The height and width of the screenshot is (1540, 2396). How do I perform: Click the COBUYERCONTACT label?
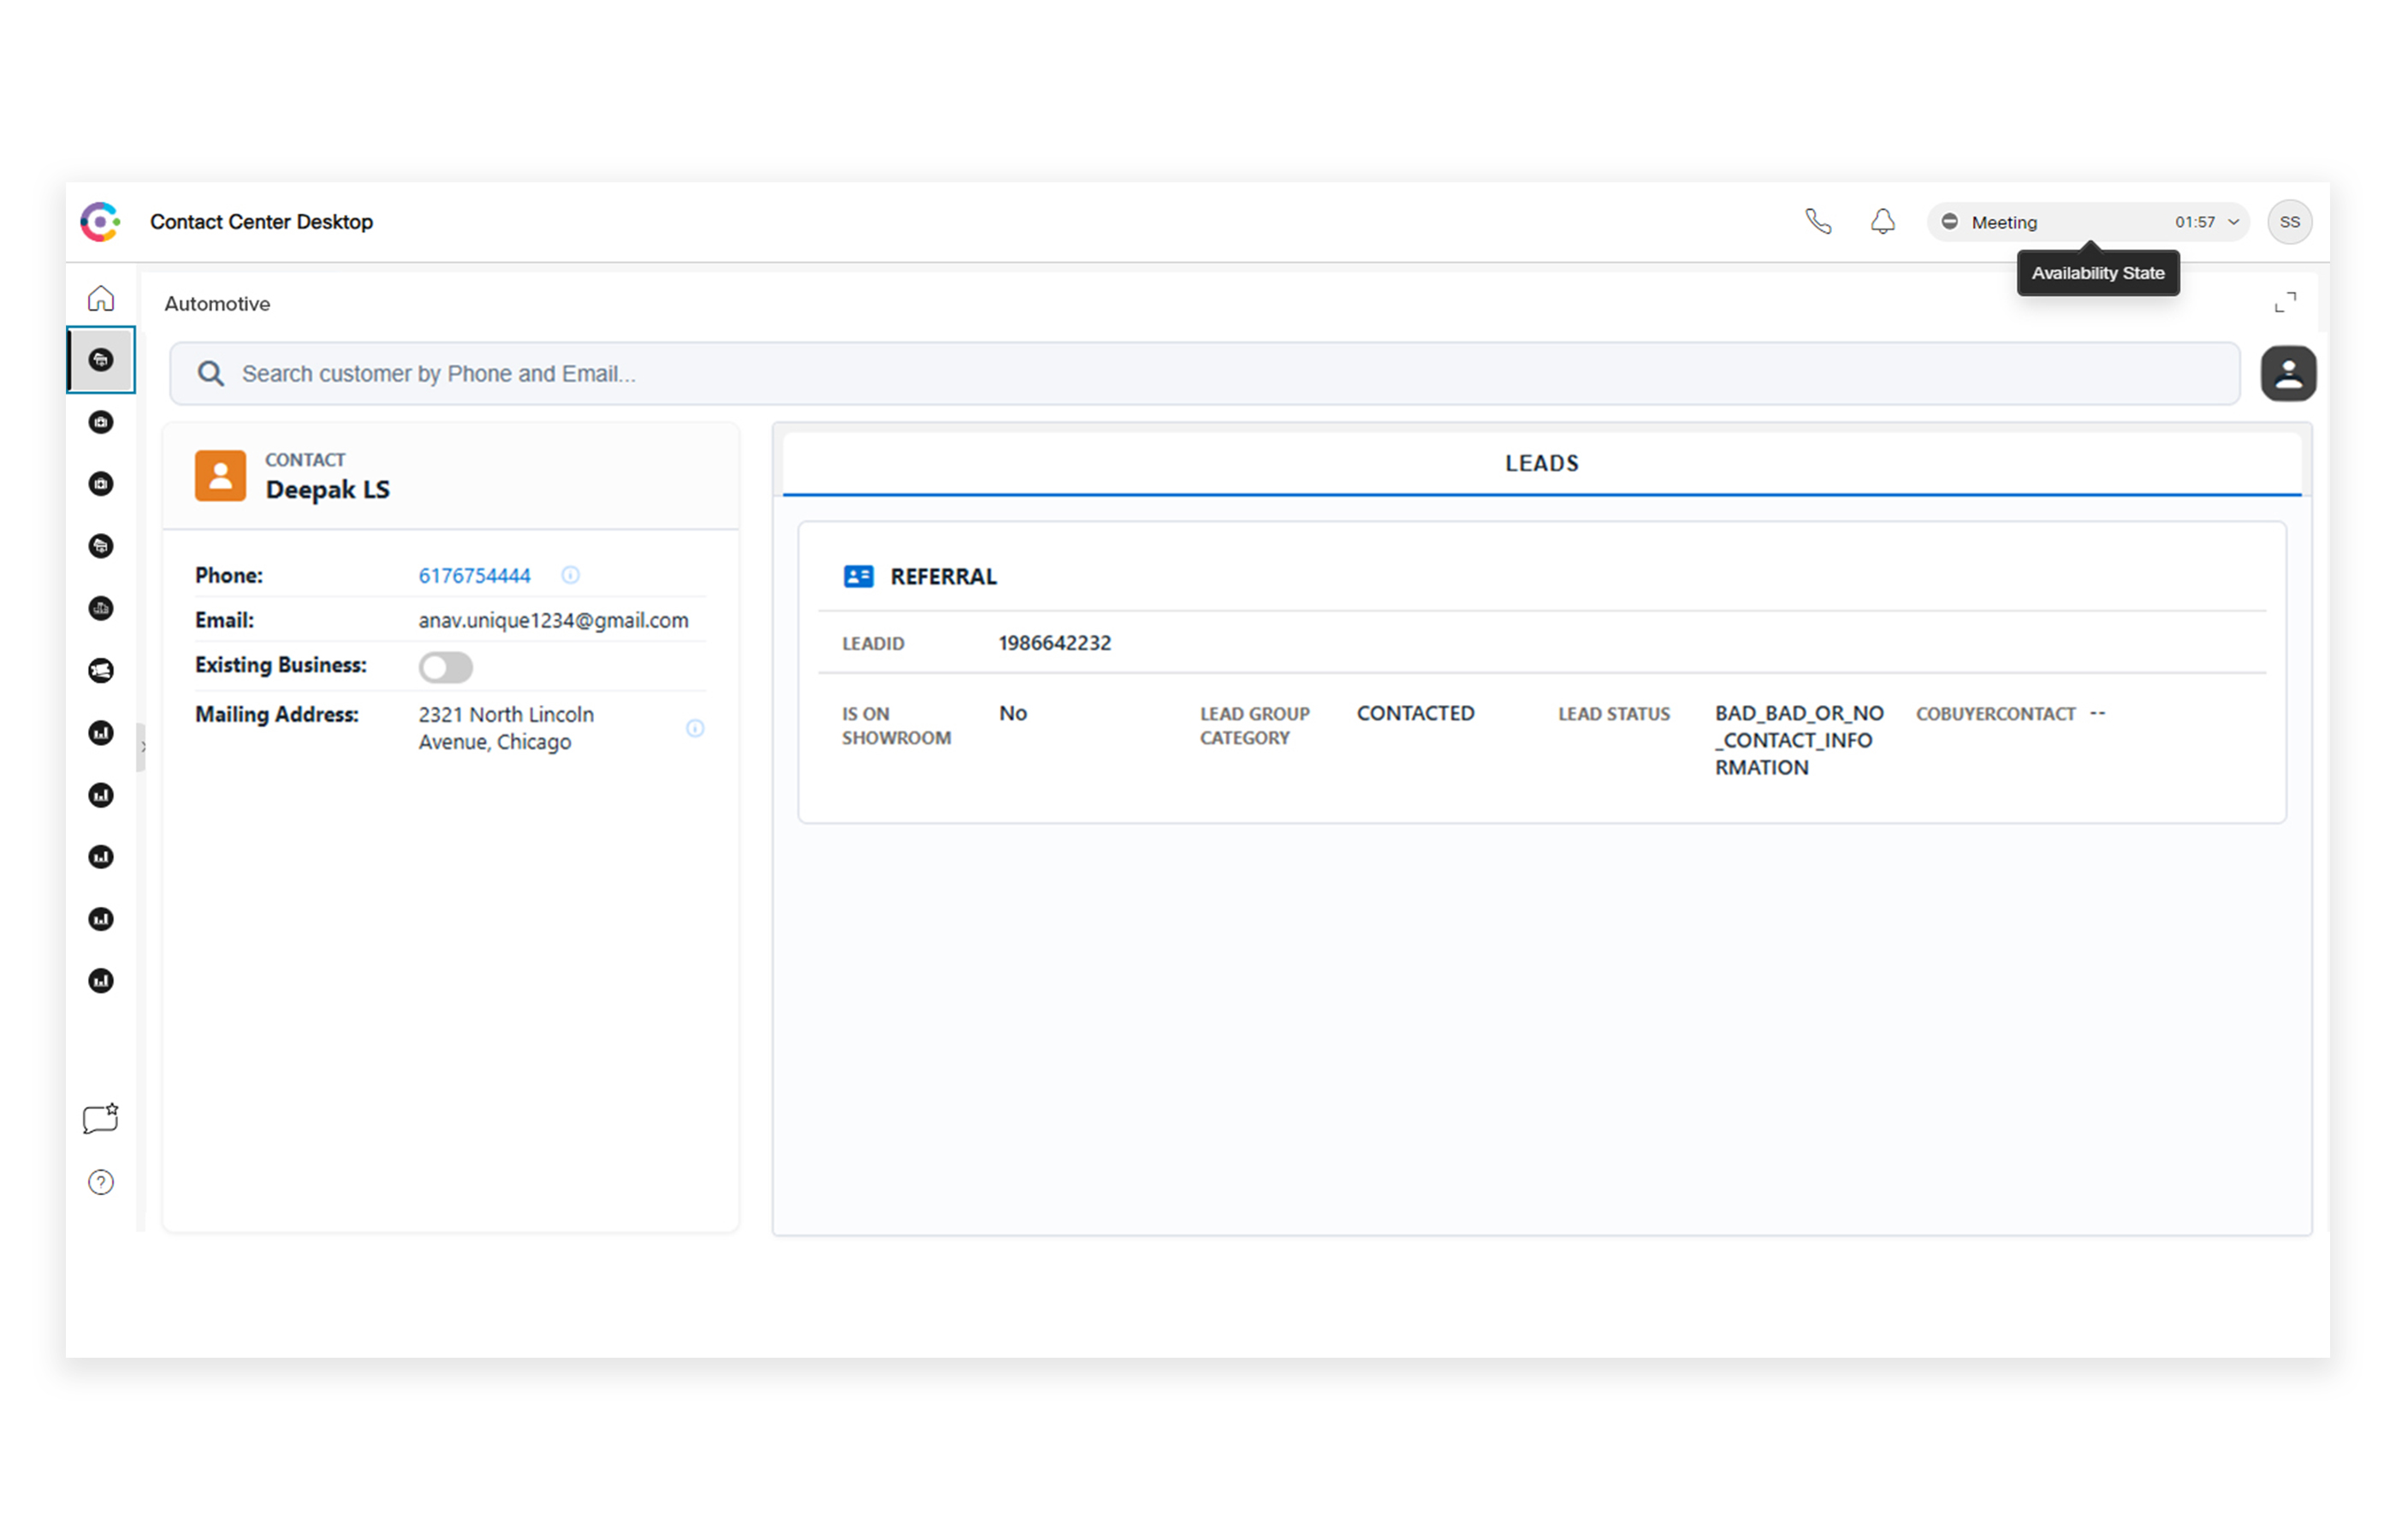point(1995,714)
